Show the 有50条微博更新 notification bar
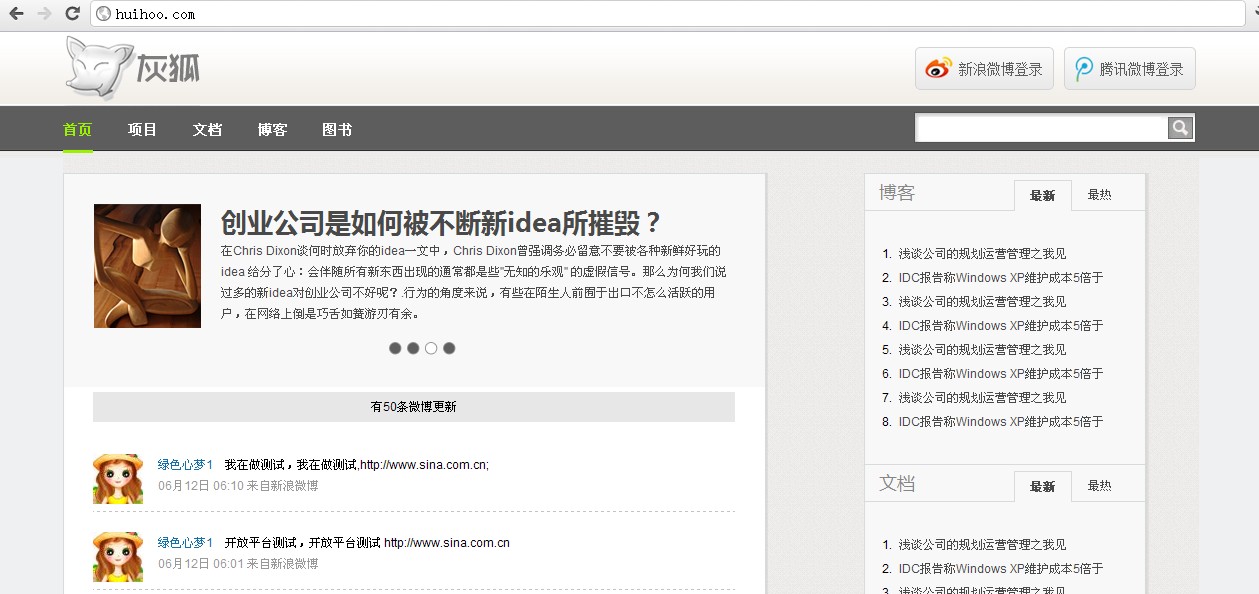This screenshot has width=1259, height=594. [413, 407]
